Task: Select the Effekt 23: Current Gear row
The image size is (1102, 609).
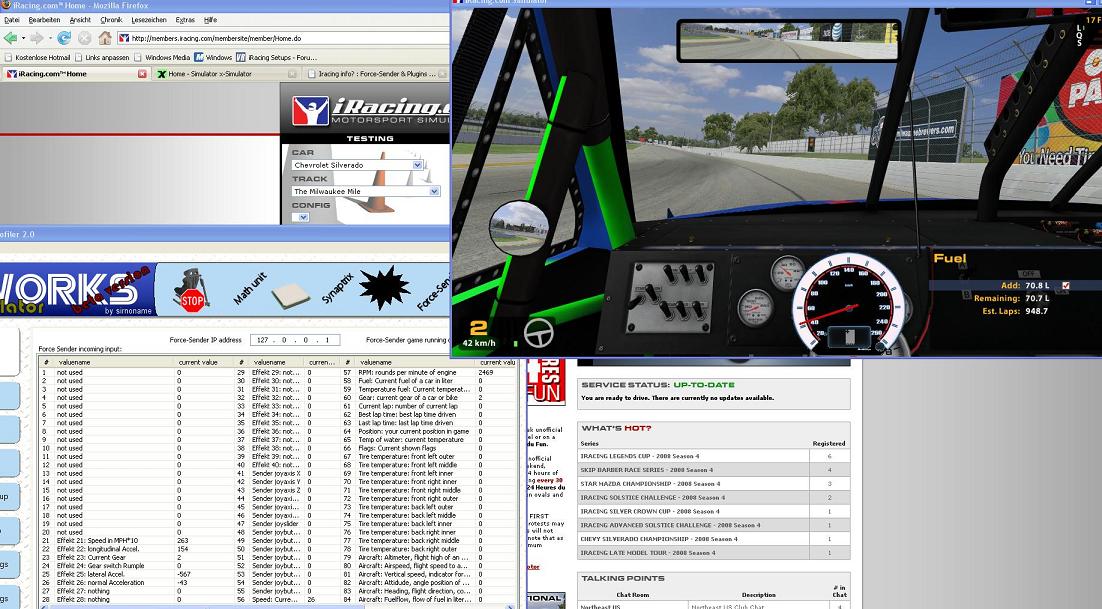Action: (x=135, y=558)
